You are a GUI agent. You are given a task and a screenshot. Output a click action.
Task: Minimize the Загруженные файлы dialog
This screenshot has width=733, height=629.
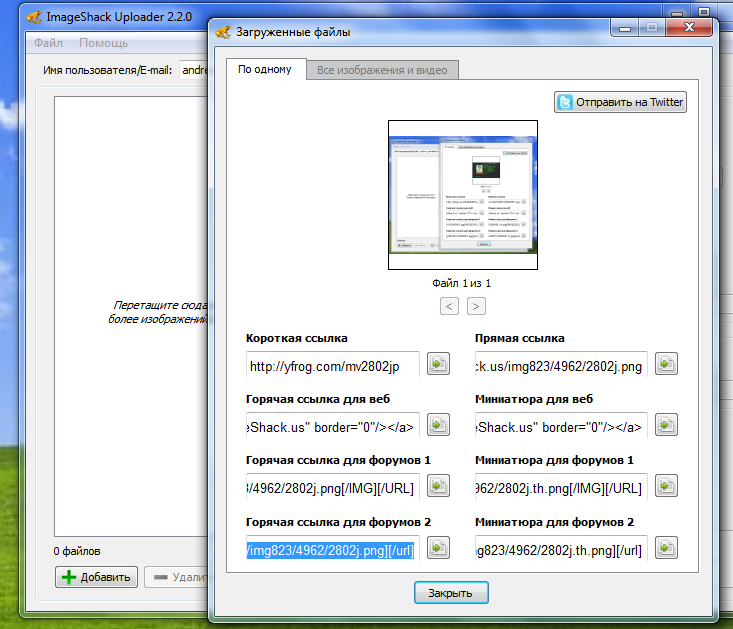click(x=625, y=28)
